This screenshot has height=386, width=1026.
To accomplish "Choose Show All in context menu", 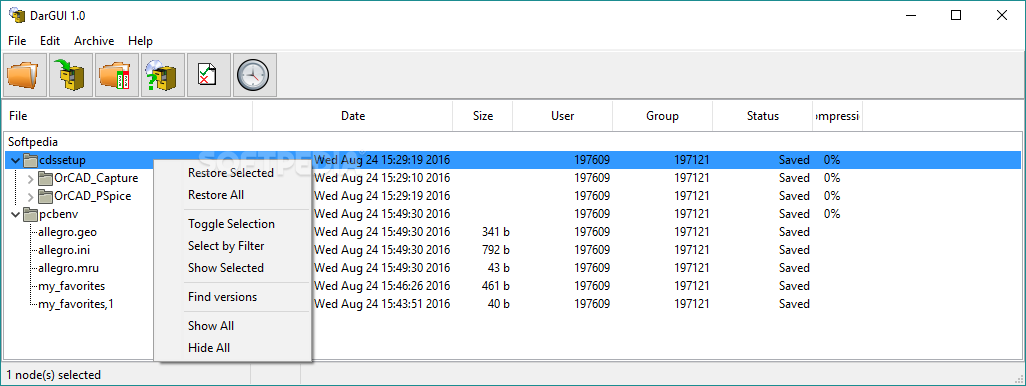I will point(211,326).
